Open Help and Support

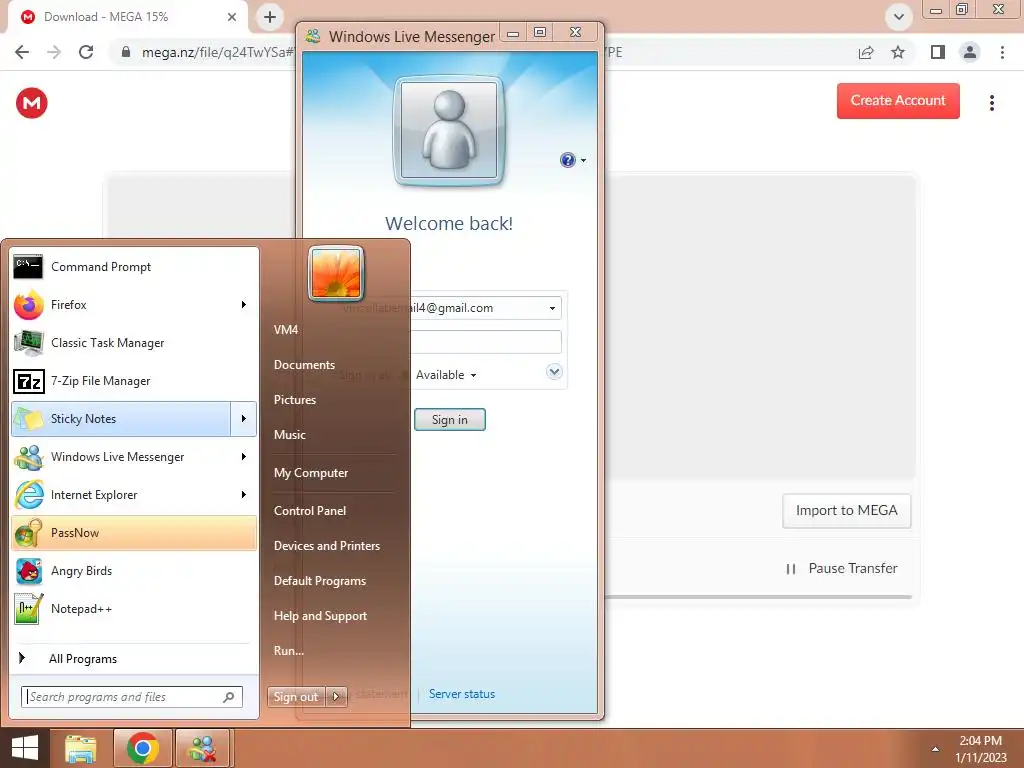[320, 616]
